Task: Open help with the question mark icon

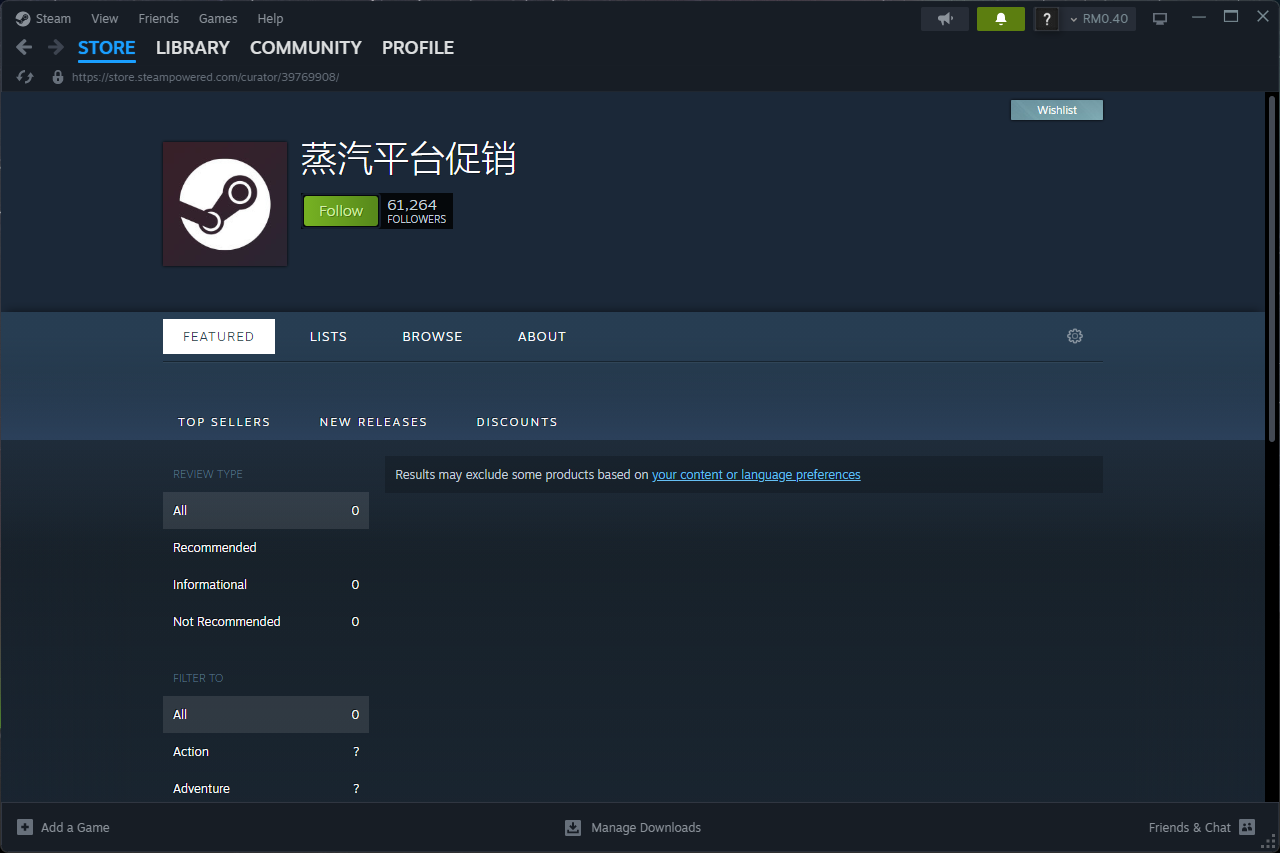Action: point(1046,19)
